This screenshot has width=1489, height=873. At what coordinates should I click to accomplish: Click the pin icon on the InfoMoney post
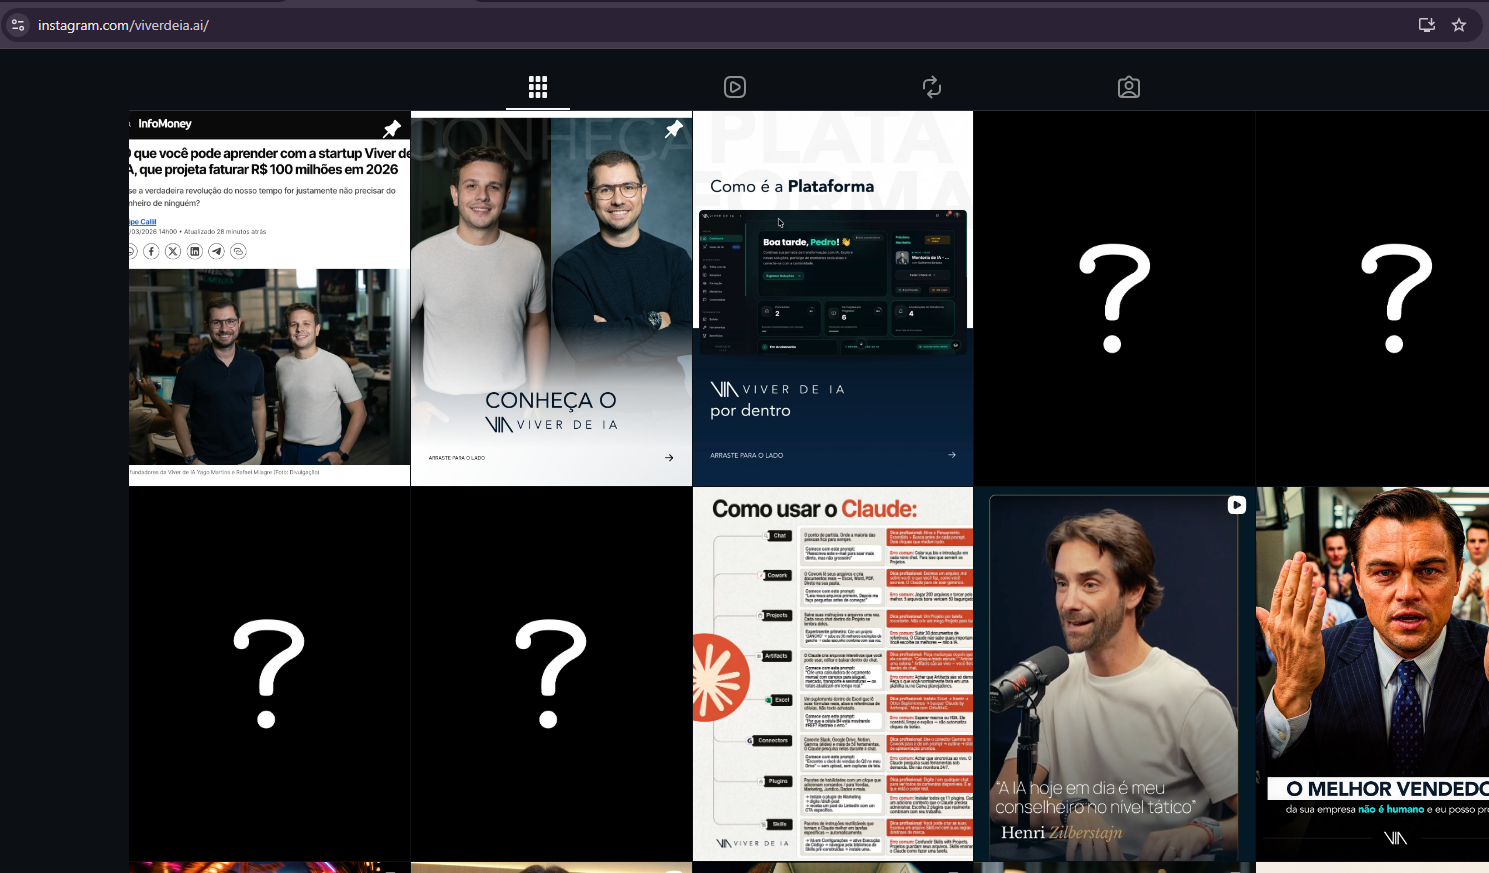(x=392, y=129)
